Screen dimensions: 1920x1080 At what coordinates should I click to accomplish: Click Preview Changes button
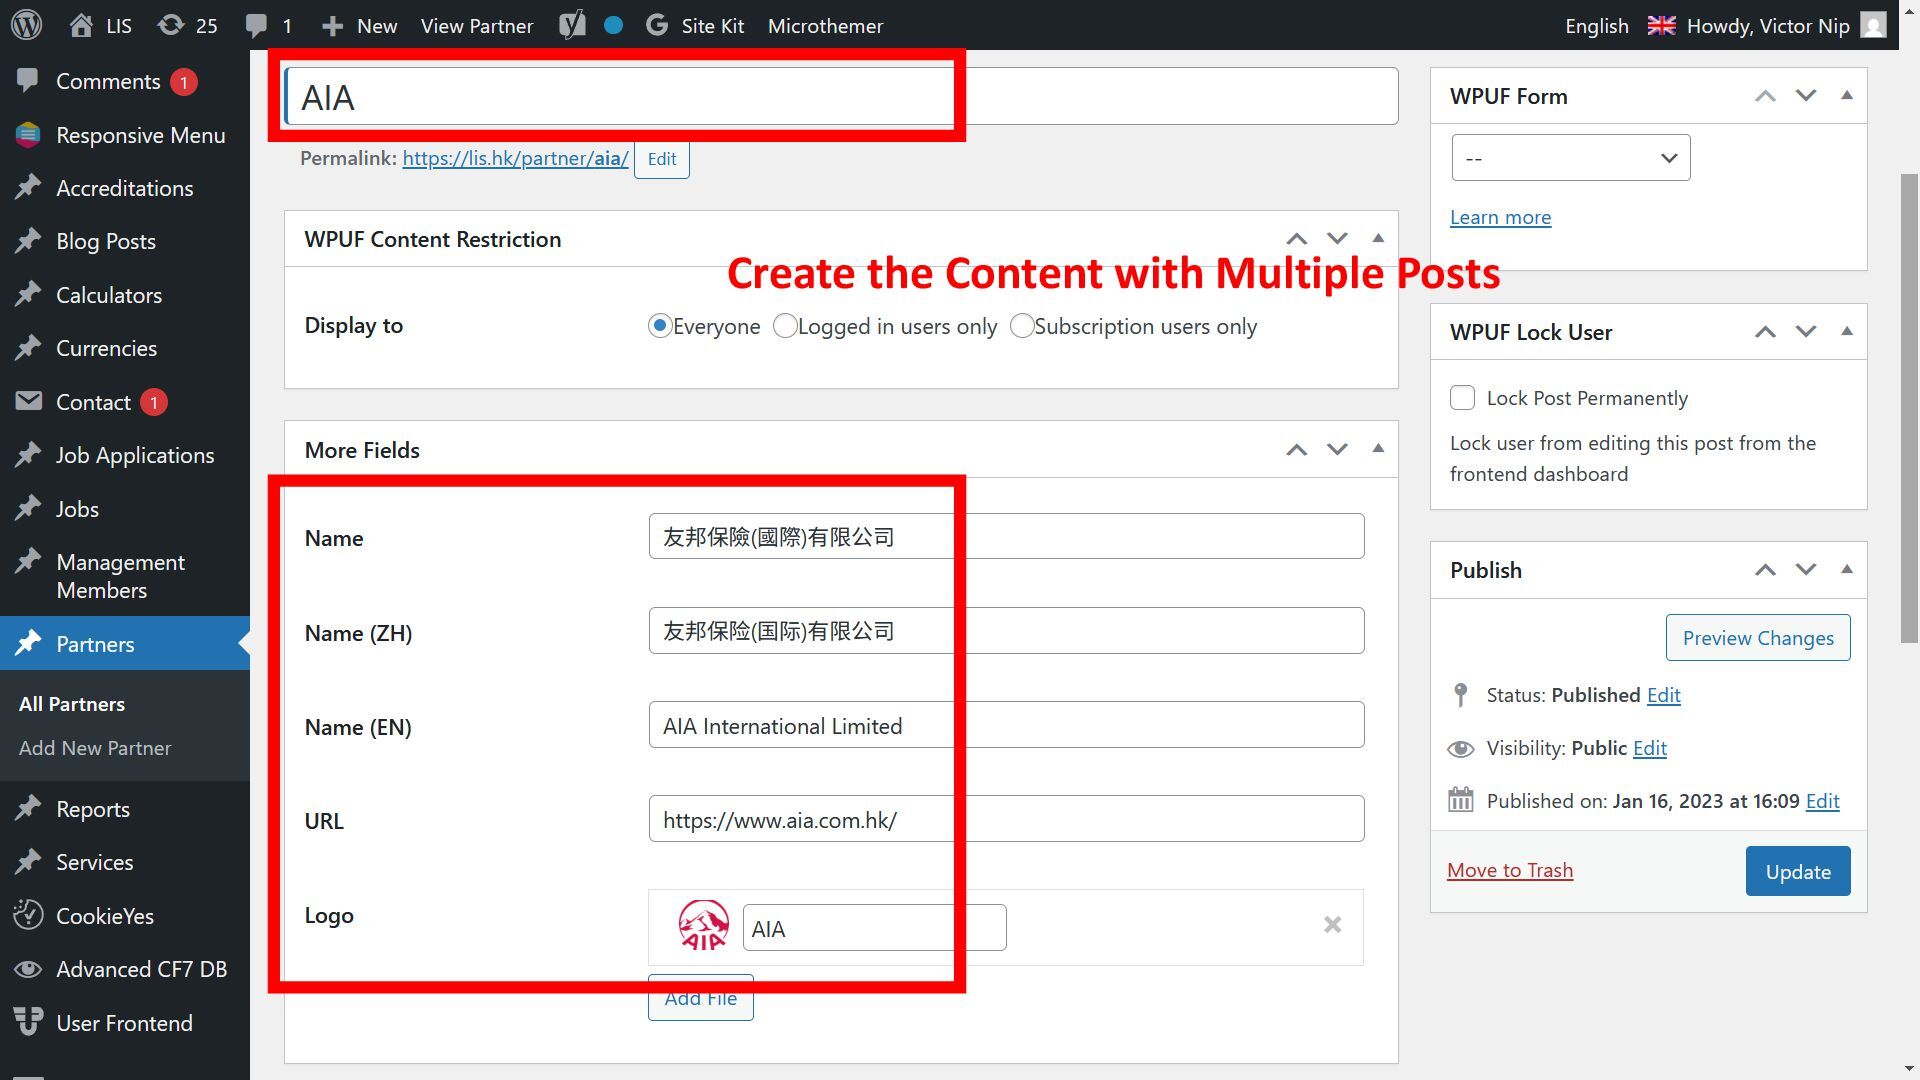click(x=1757, y=638)
